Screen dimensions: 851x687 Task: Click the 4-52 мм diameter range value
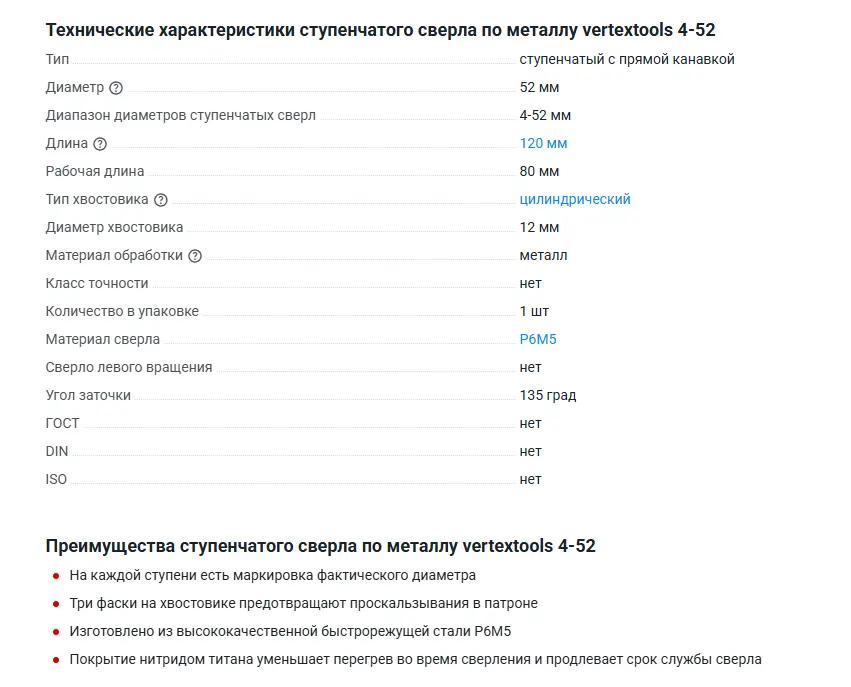(545, 115)
